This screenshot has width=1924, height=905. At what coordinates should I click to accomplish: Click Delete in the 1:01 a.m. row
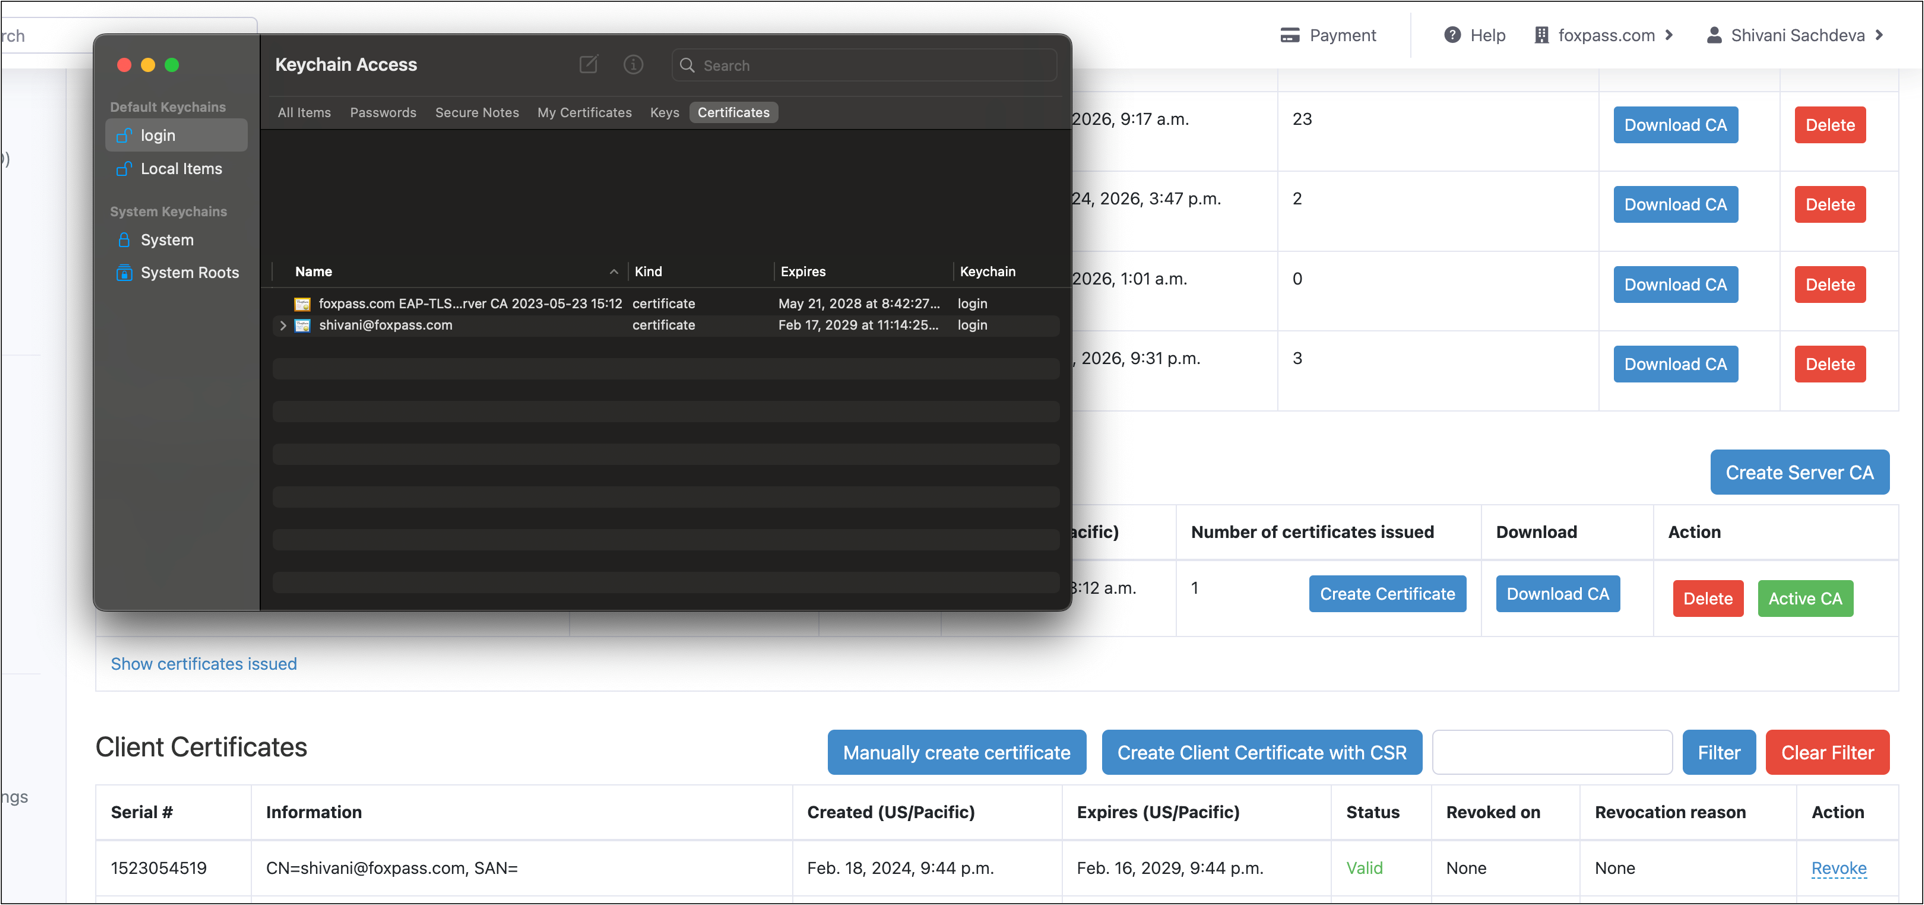(1830, 284)
